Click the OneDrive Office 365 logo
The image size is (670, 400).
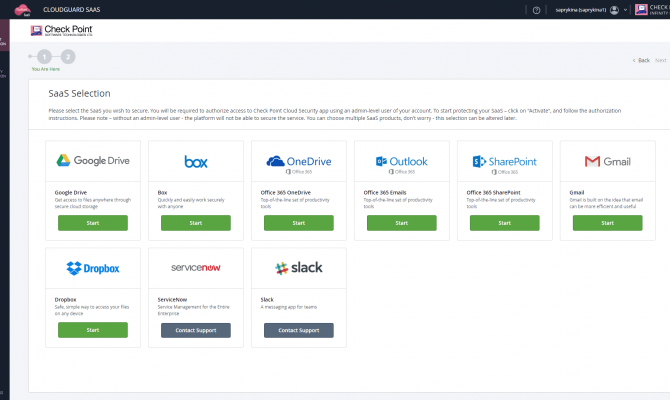pyautogui.click(x=299, y=164)
